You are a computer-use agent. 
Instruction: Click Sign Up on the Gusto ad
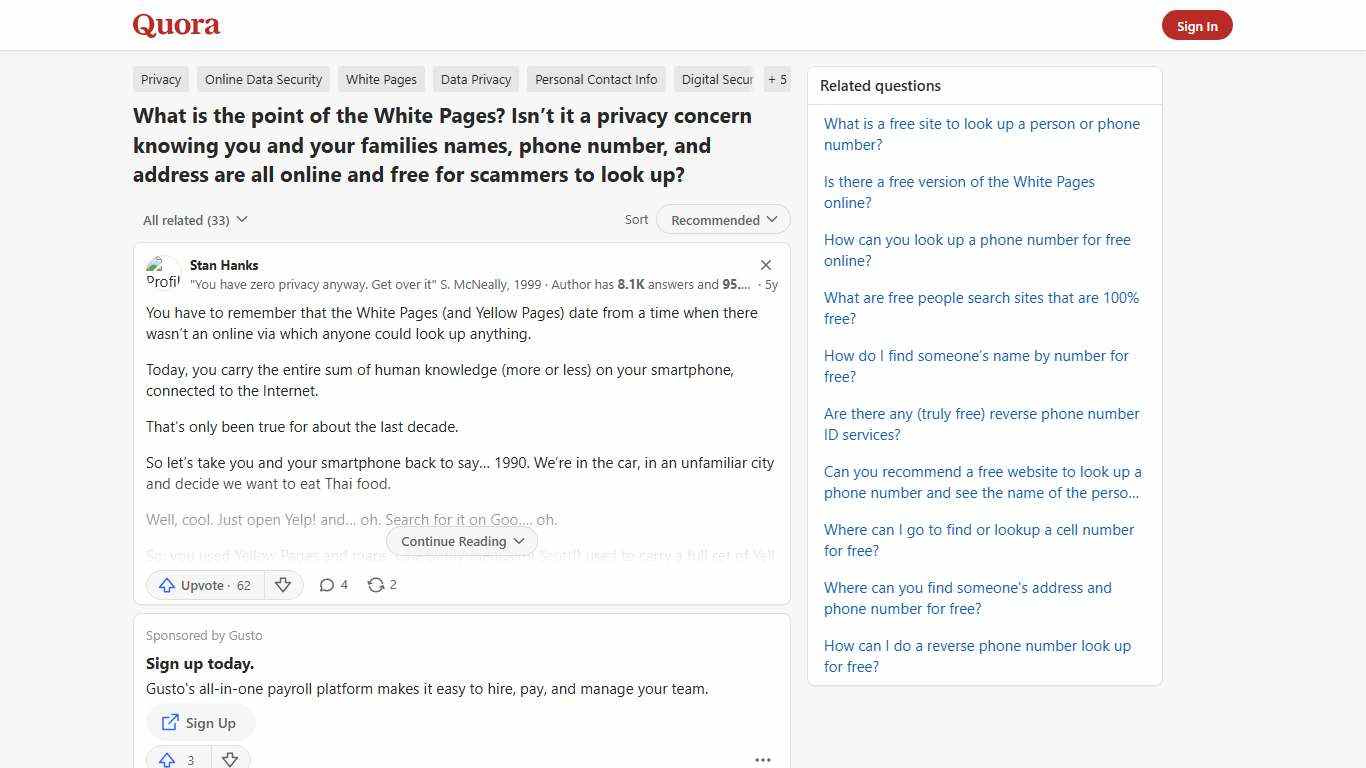click(x=200, y=722)
